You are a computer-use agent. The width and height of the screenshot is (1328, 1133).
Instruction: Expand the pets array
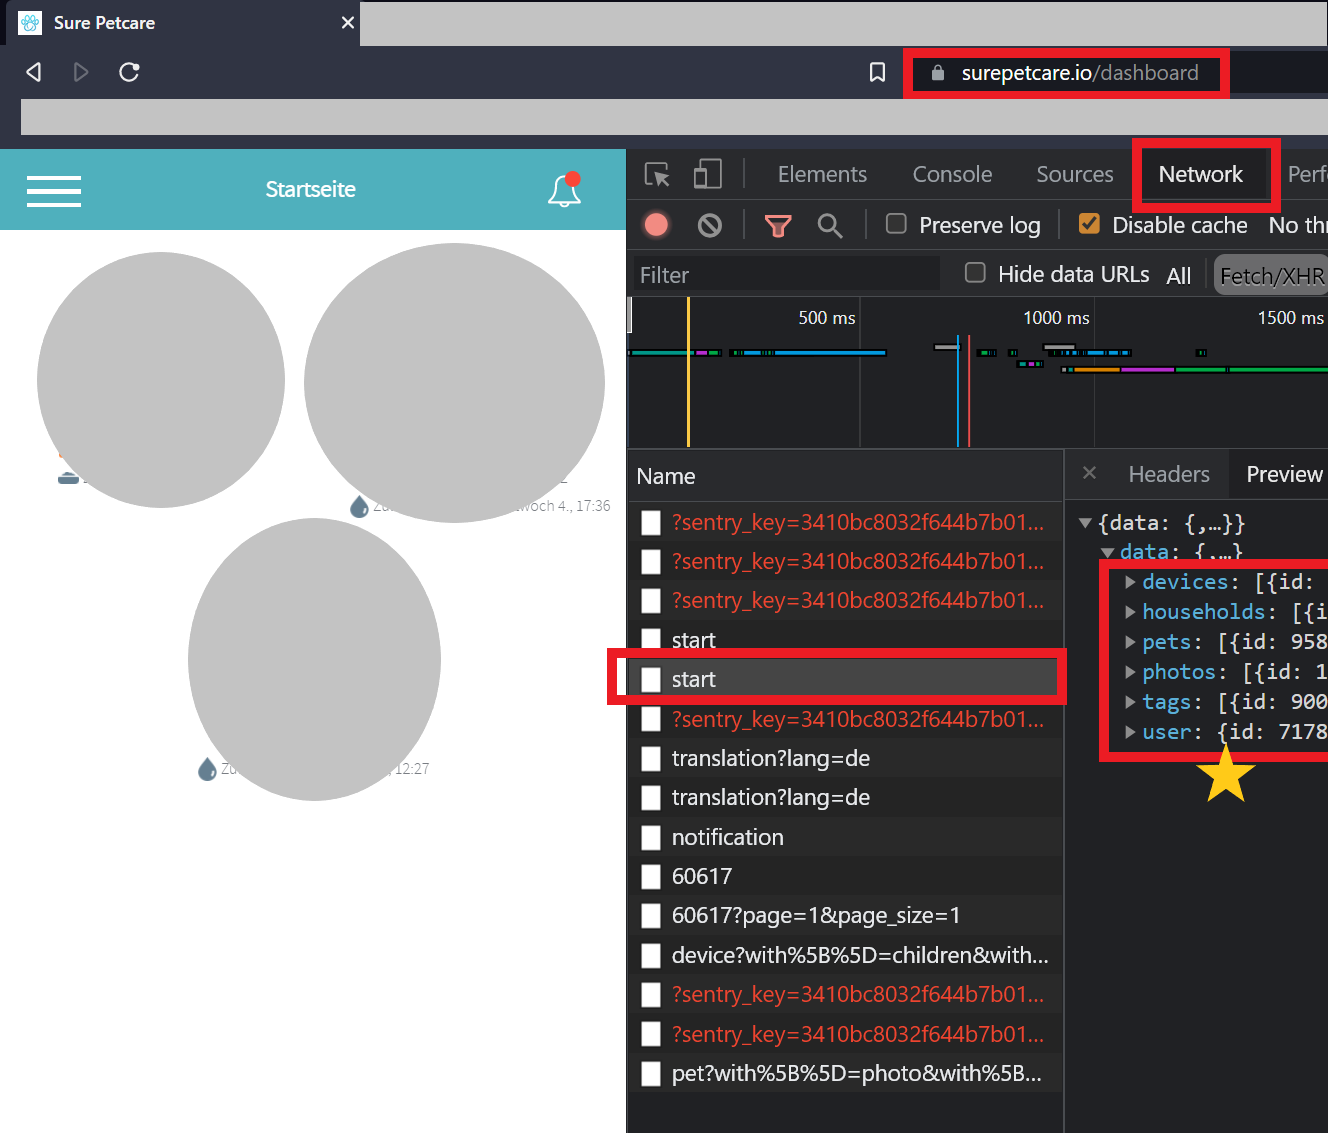(x=1130, y=642)
